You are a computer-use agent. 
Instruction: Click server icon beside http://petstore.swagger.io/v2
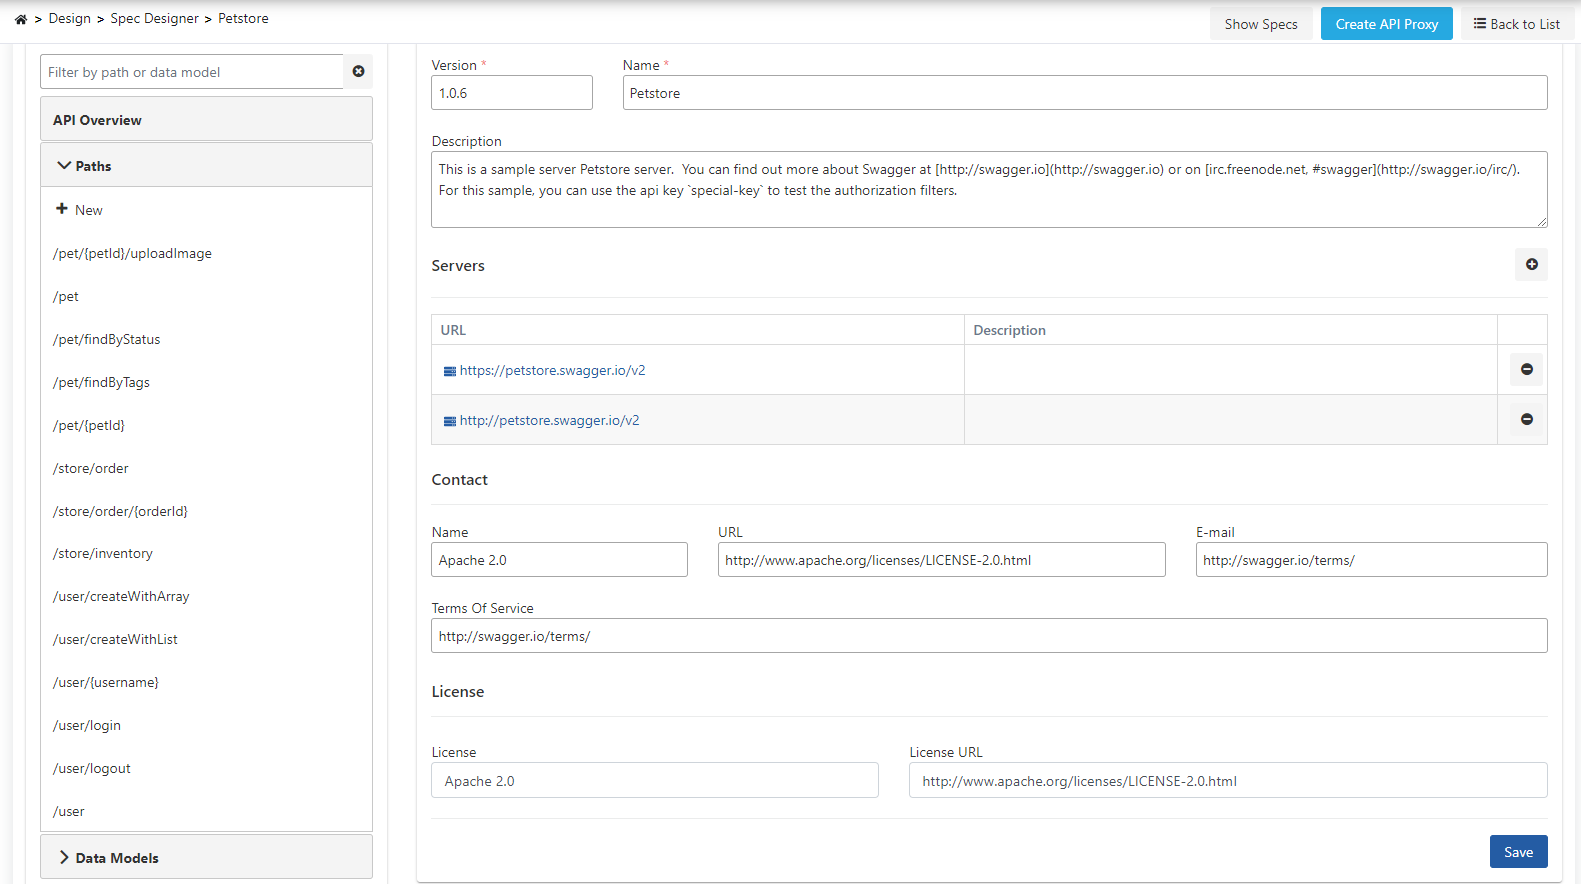click(450, 421)
